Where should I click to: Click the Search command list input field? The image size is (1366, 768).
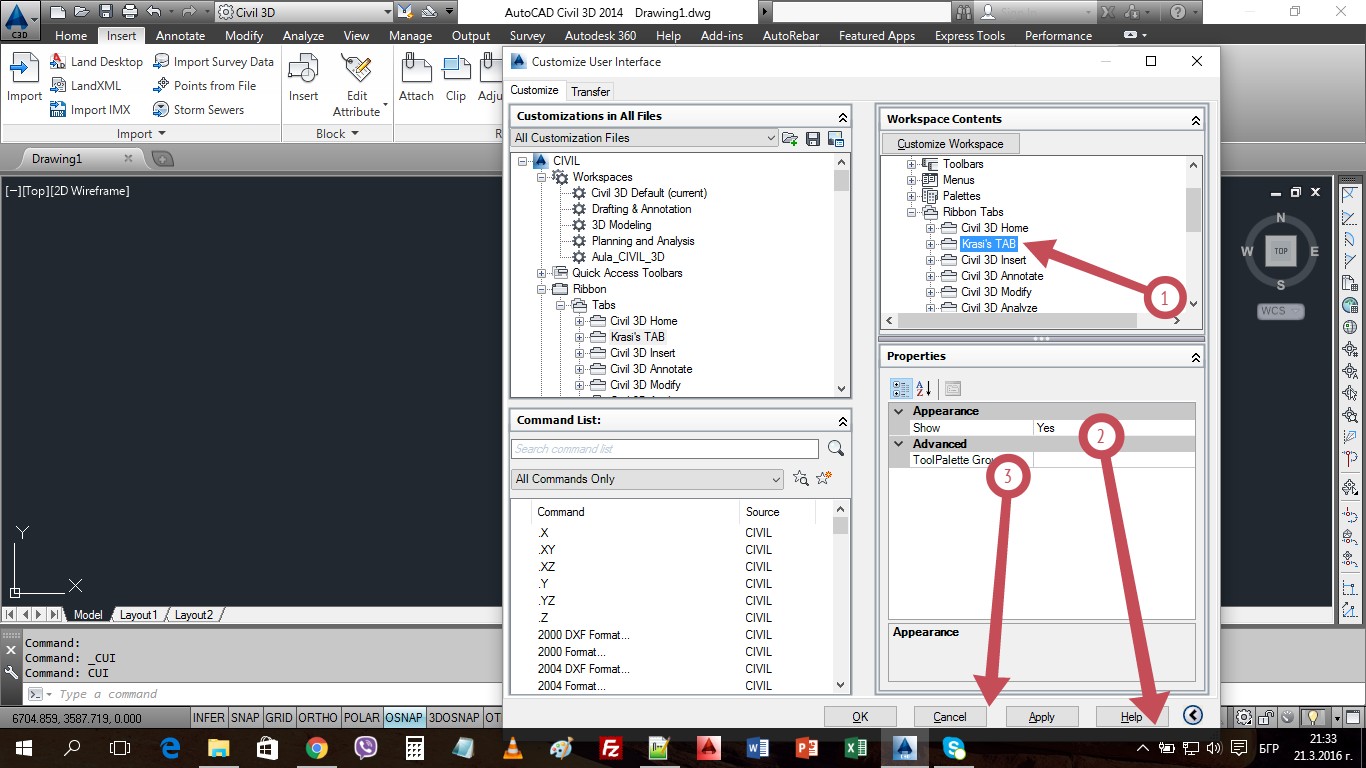[x=665, y=449]
